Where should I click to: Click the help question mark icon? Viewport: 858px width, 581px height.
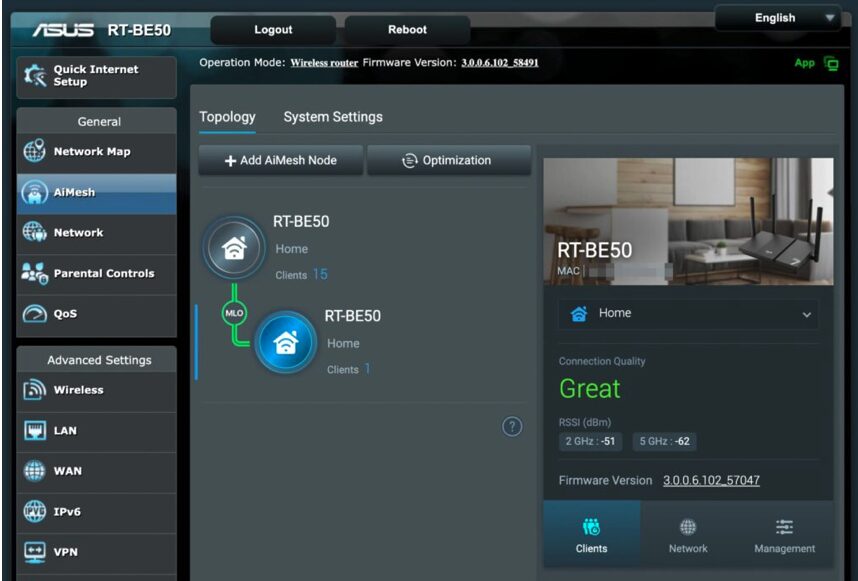tap(512, 427)
